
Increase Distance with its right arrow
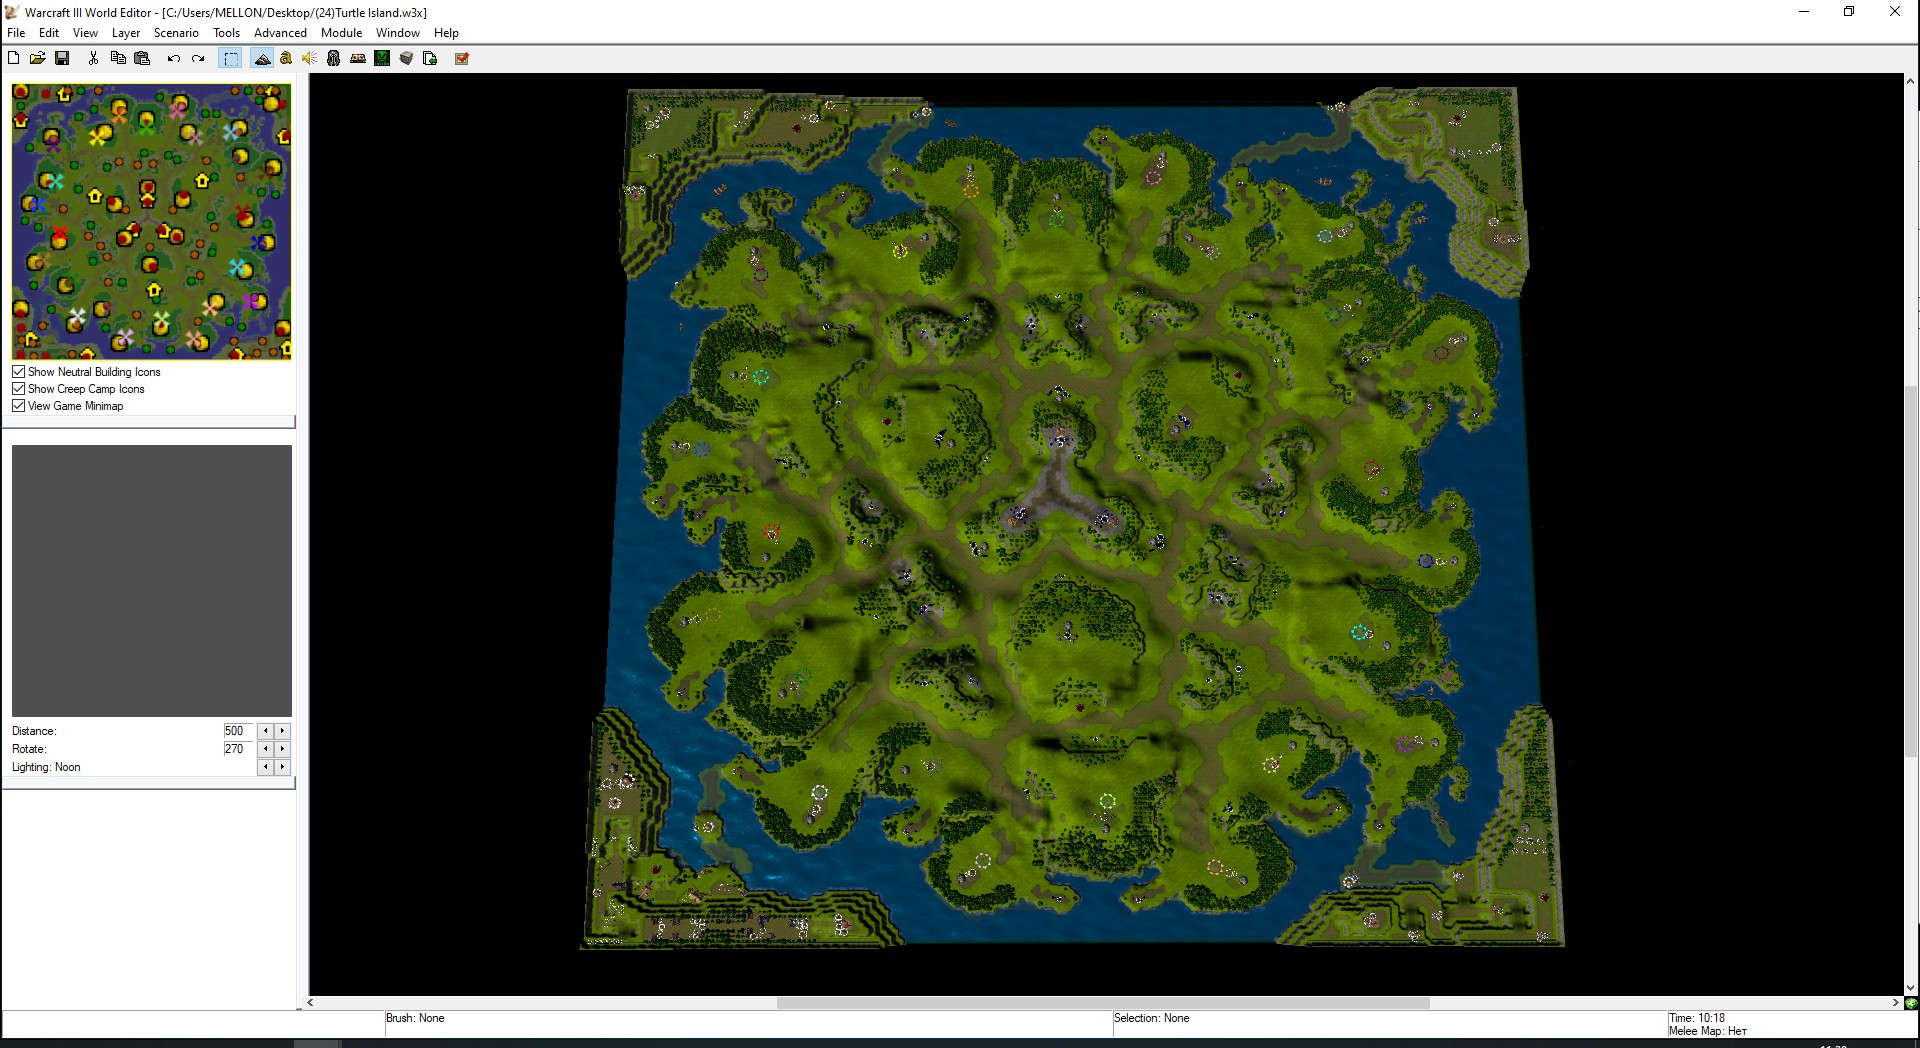pos(283,731)
